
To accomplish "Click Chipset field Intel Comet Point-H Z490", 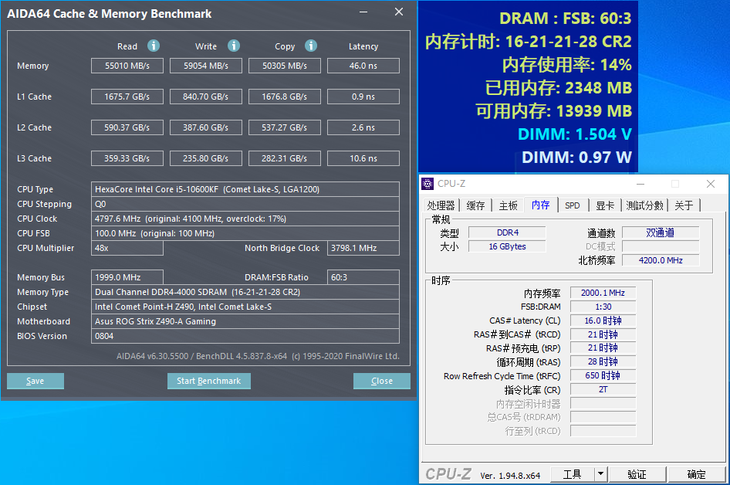I will click(245, 306).
